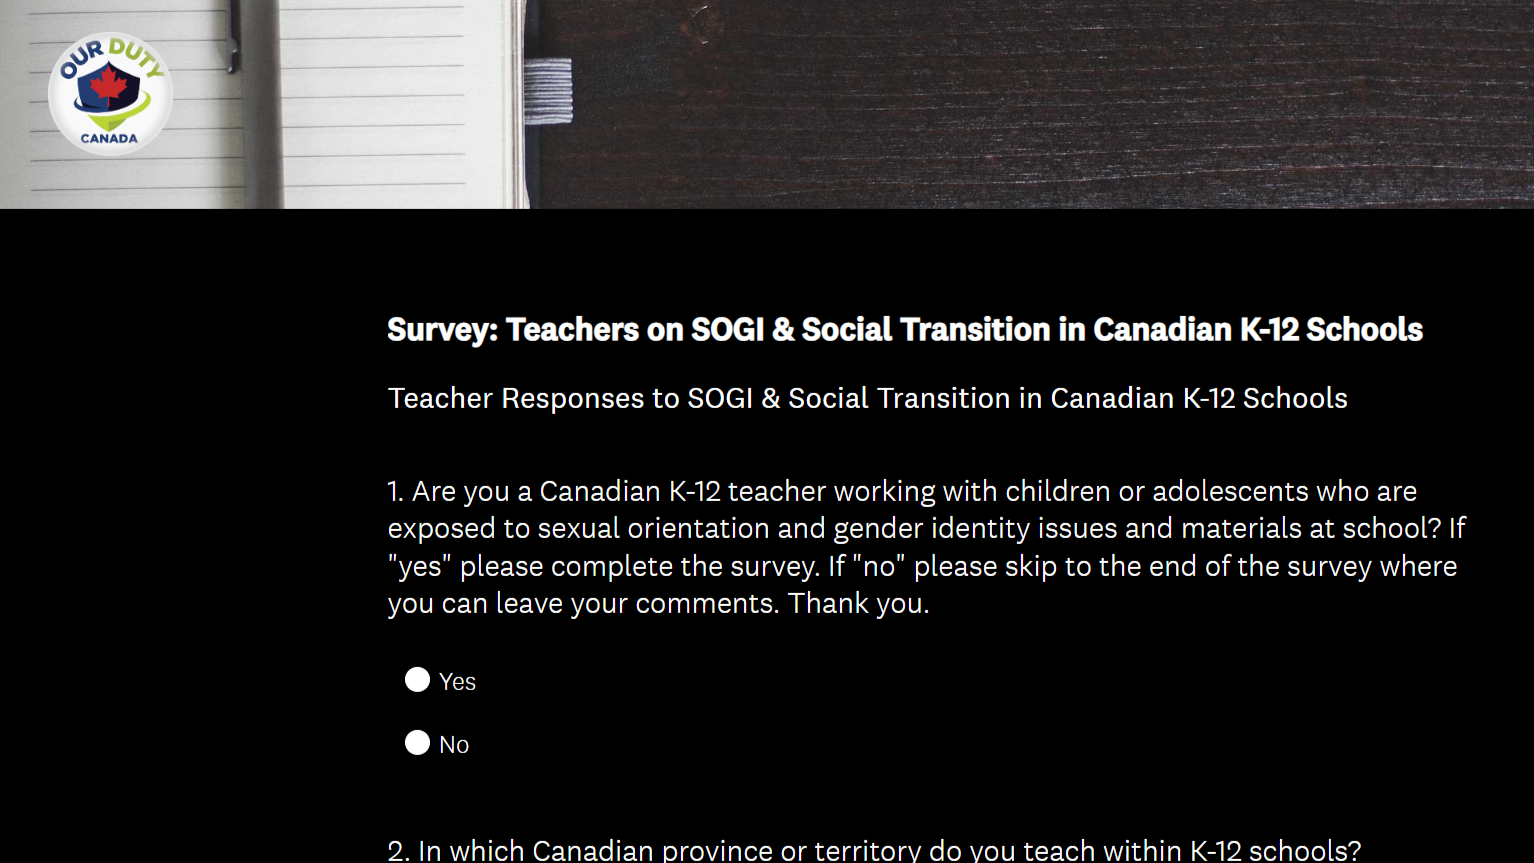The height and width of the screenshot is (863, 1534).
Task: Click question 1 about Canadian K-12 teacher
Action: click(x=927, y=547)
